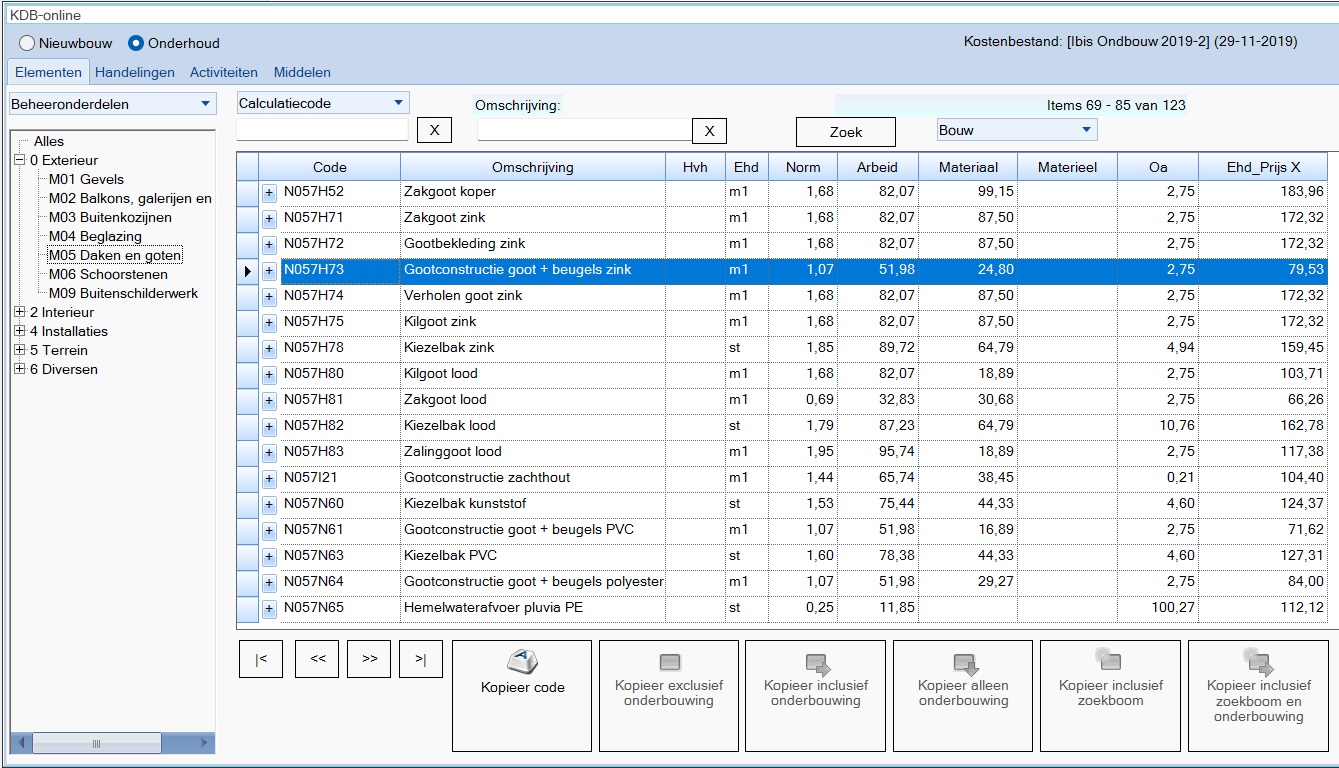Click Kopieer exclusief onderbouwing button
1339x768 pixels.
click(669, 696)
